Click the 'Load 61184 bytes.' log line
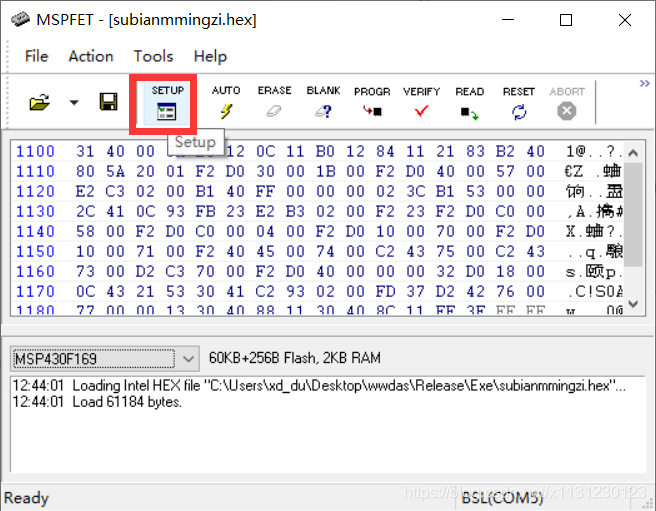Screen dimensions: 656x511 tap(97, 402)
